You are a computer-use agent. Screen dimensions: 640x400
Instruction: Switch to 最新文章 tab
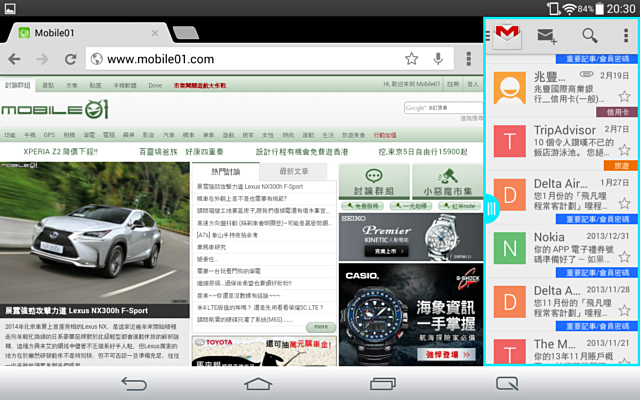(x=293, y=171)
